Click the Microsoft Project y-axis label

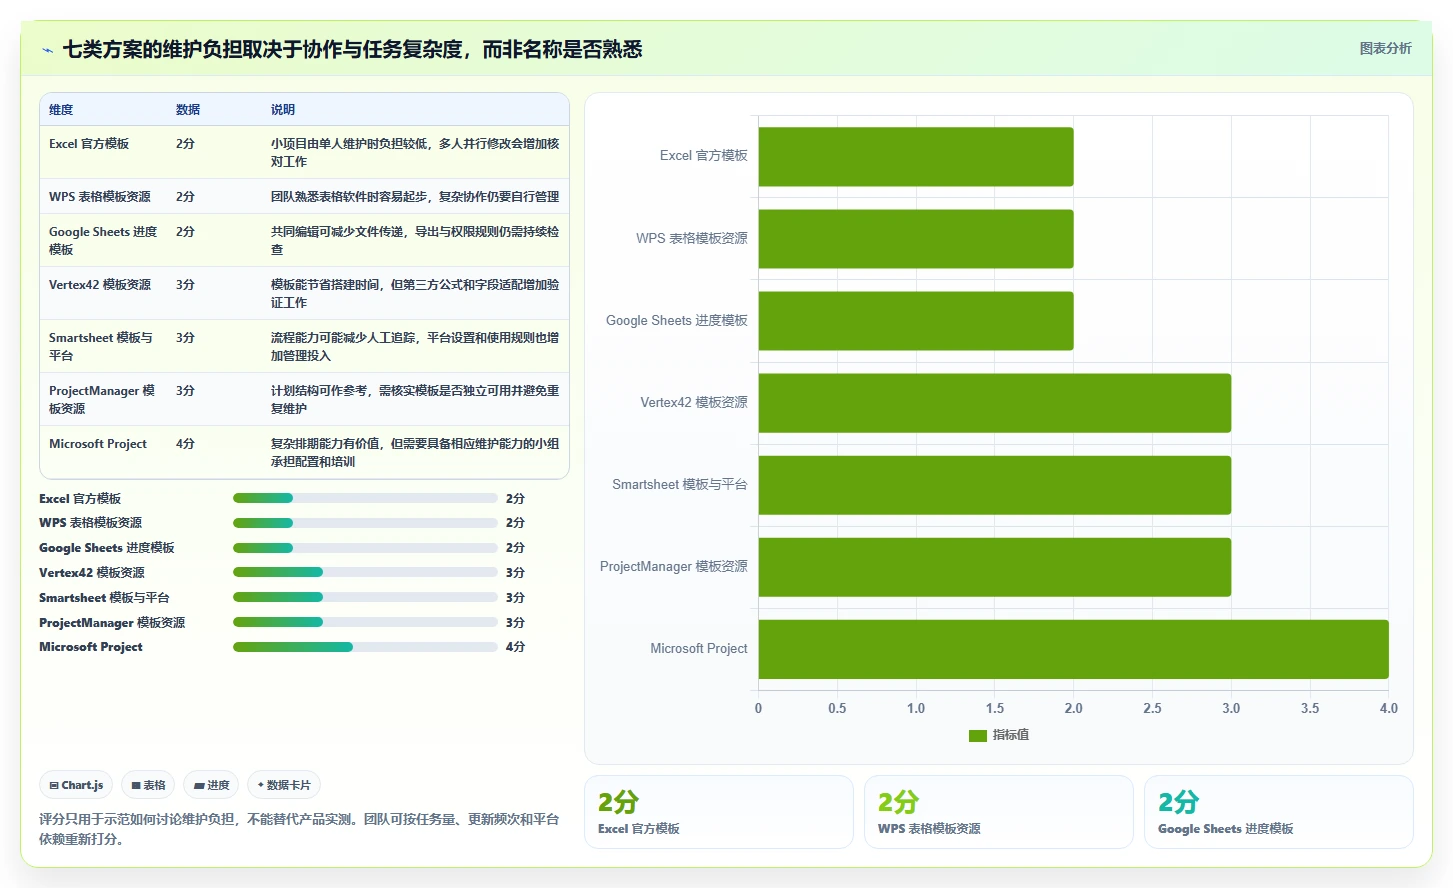pos(699,649)
